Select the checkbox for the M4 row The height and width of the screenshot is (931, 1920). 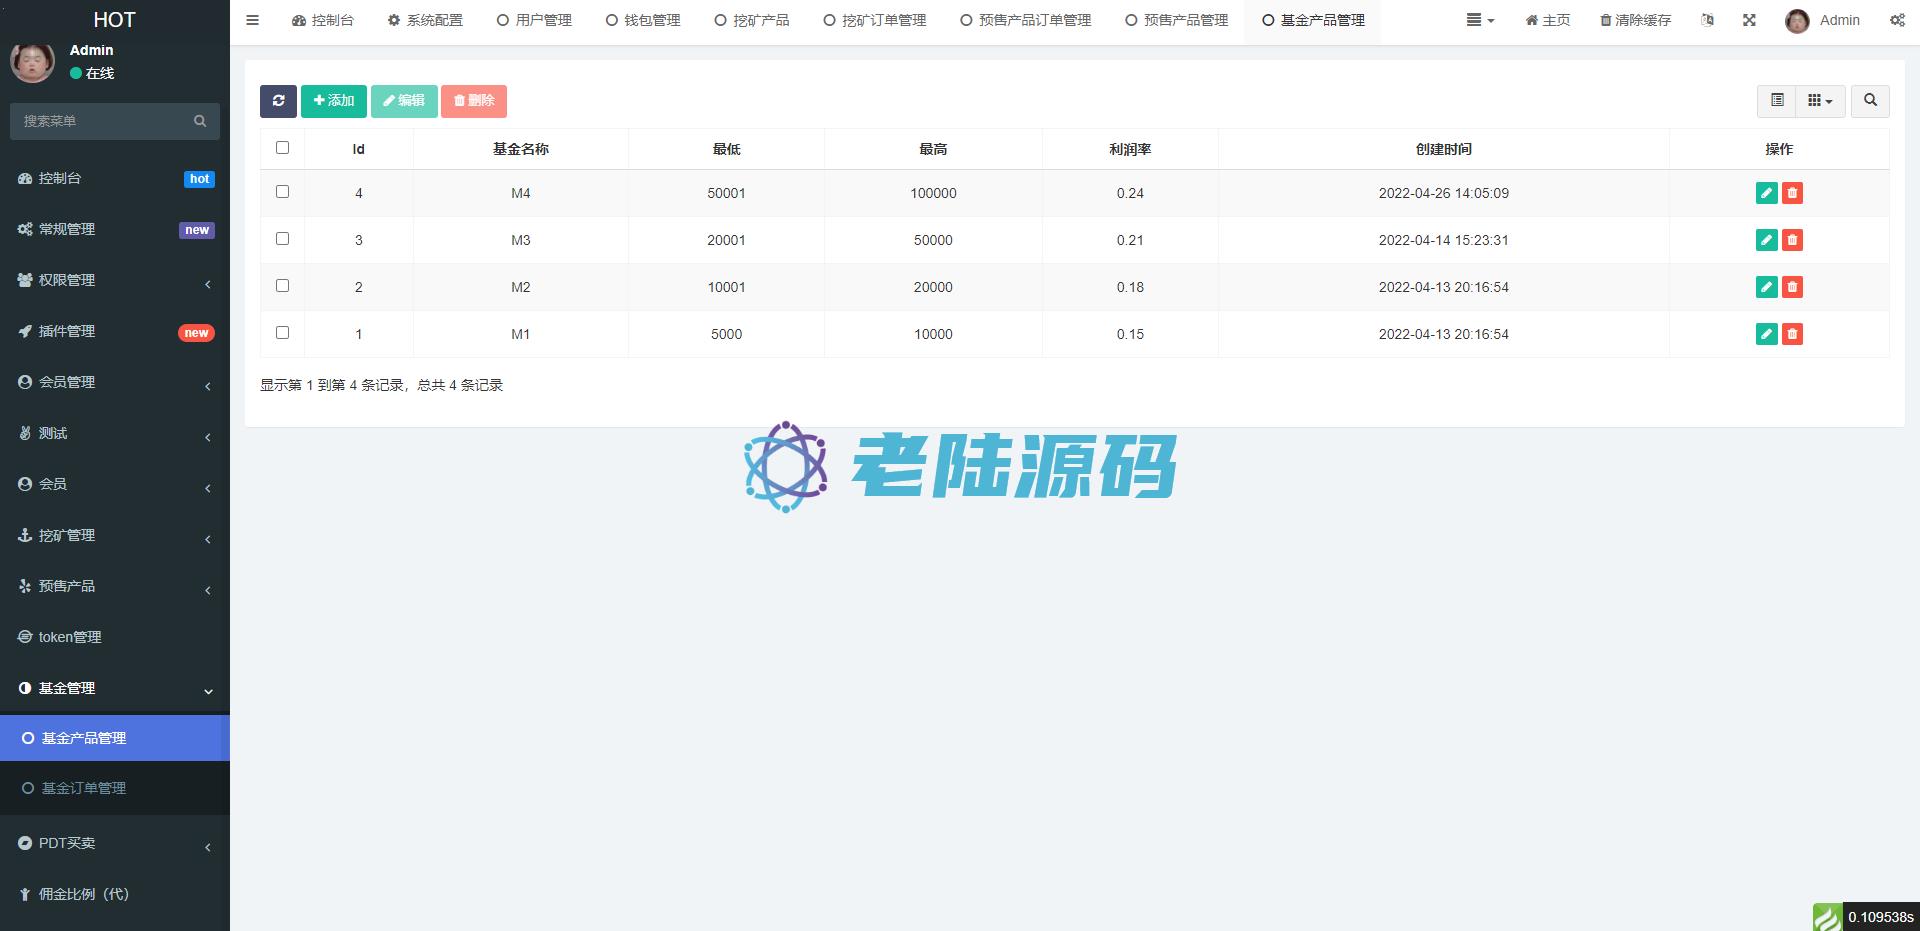[x=282, y=192]
